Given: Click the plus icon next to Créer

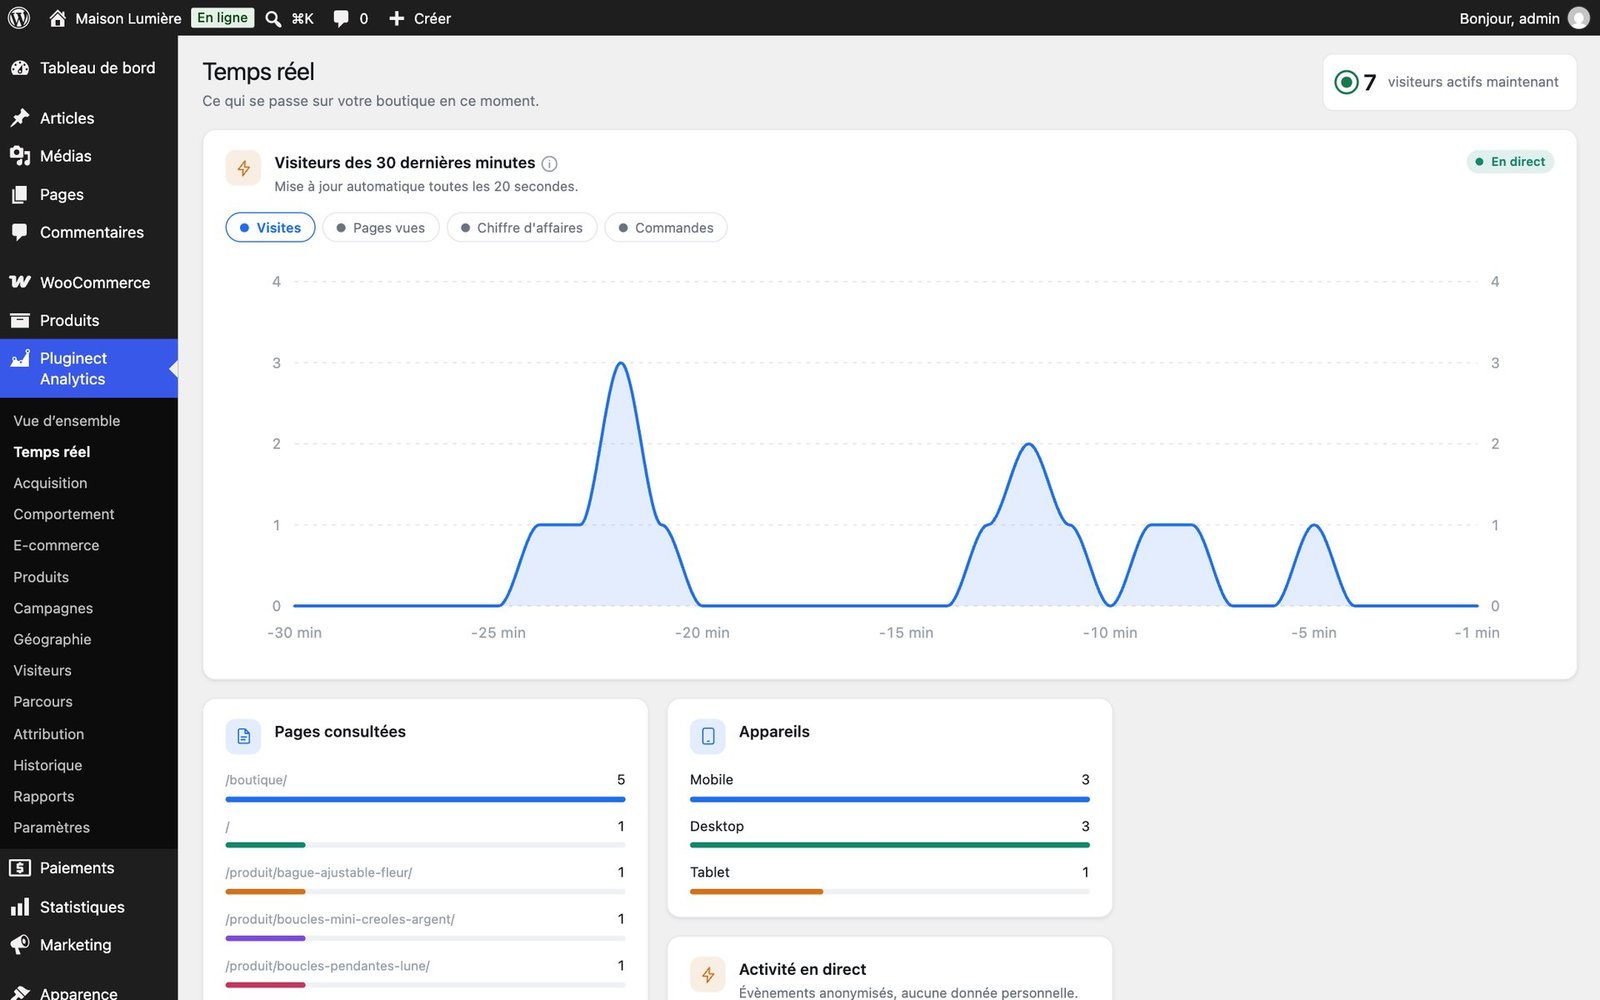Looking at the screenshot, I should (397, 18).
